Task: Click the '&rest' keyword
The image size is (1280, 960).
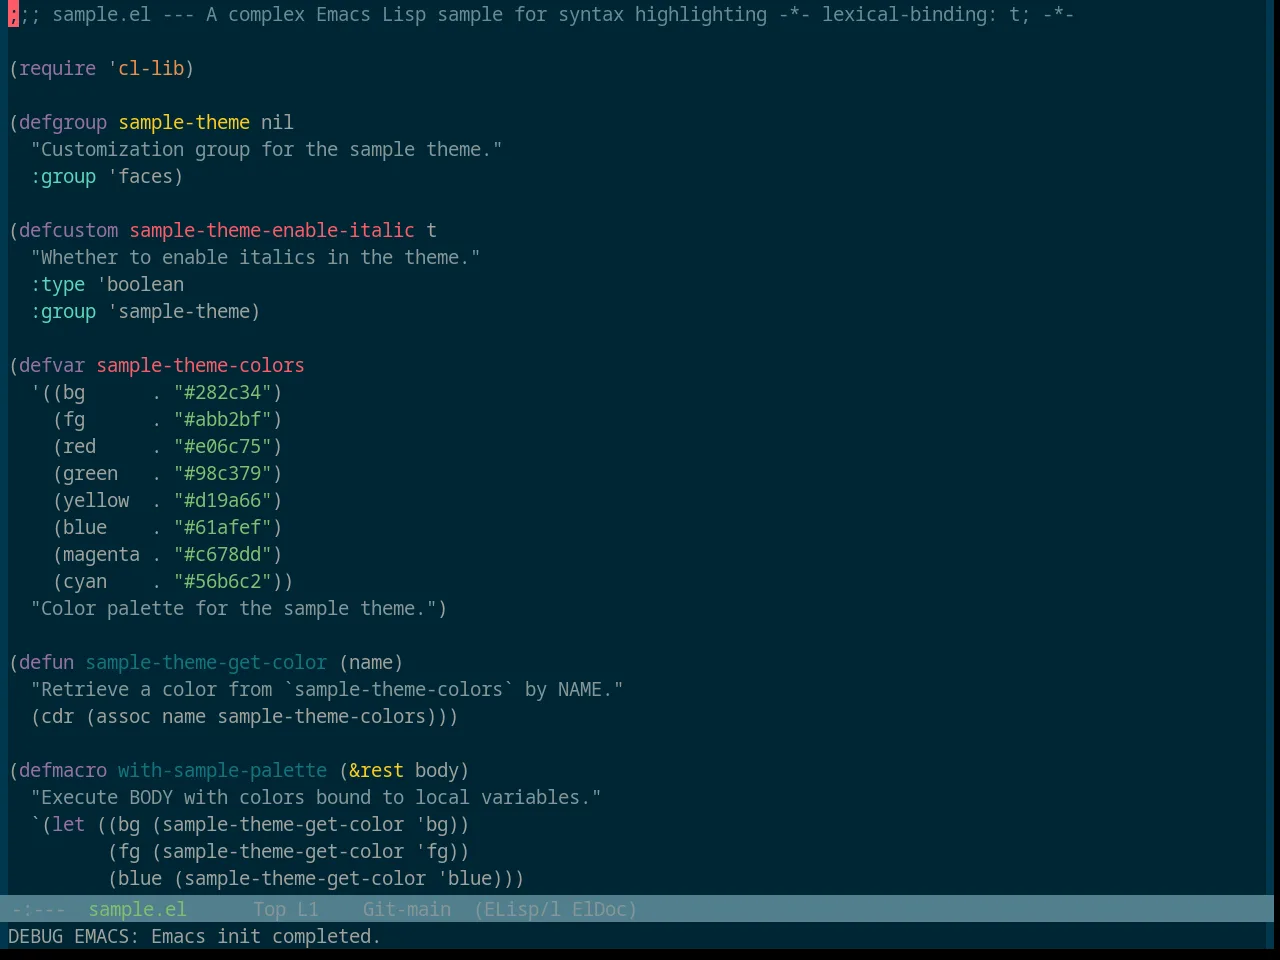Action: [x=376, y=770]
